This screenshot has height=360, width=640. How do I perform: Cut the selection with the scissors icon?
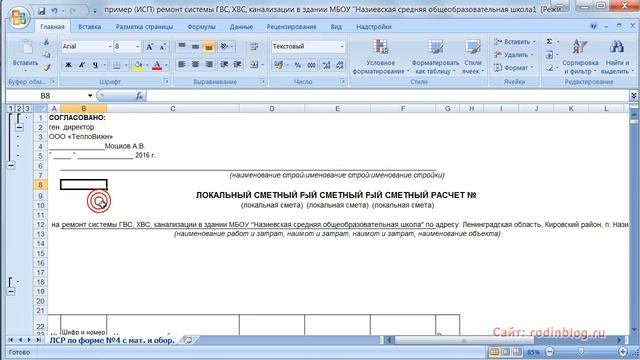[x=47, y=42]
